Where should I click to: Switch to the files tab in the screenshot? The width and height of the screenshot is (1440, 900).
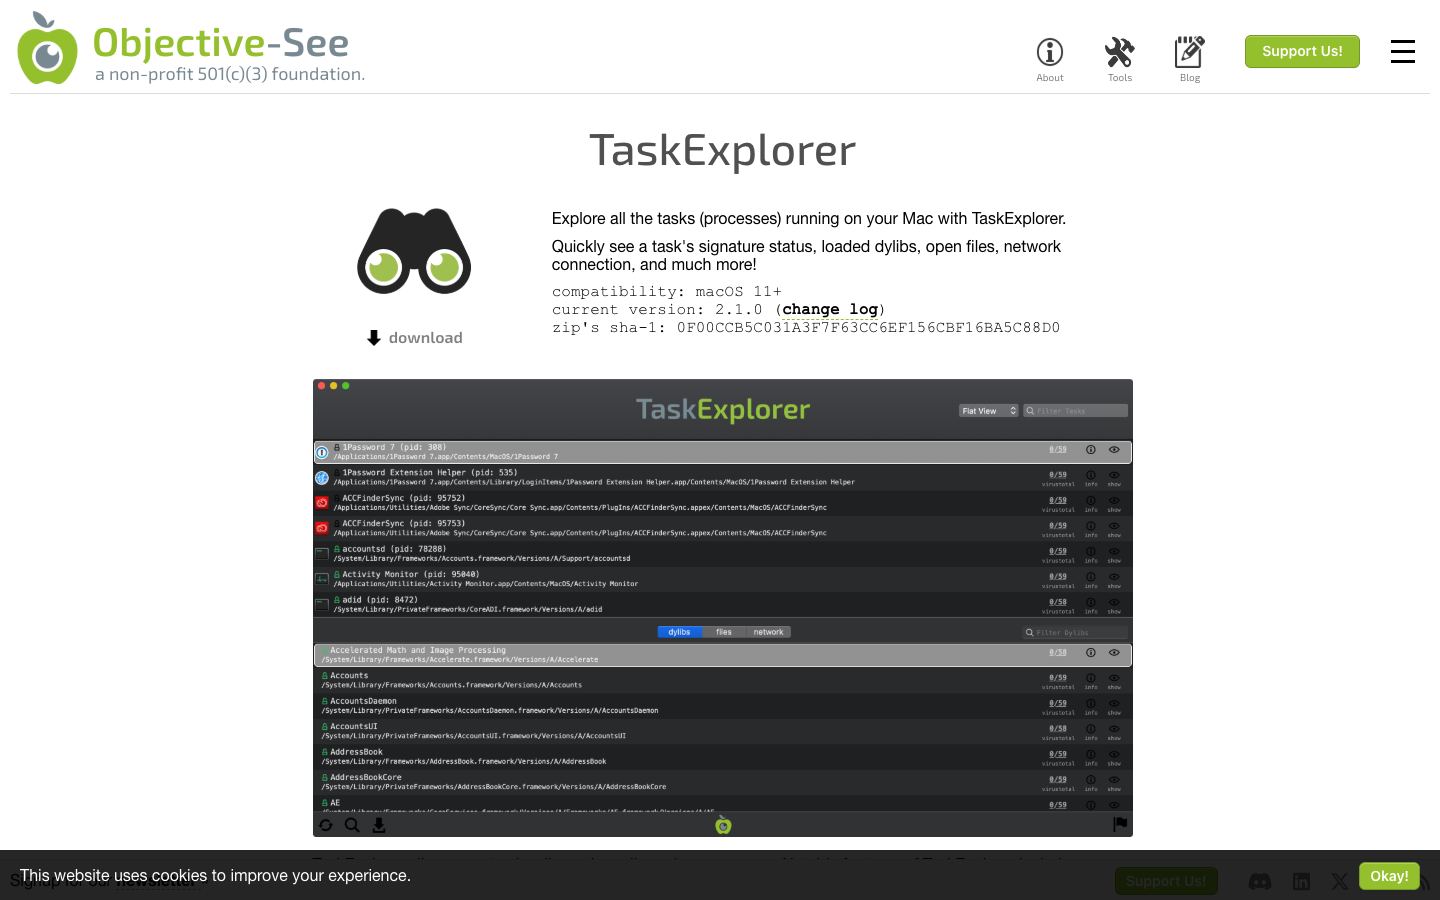724,632
